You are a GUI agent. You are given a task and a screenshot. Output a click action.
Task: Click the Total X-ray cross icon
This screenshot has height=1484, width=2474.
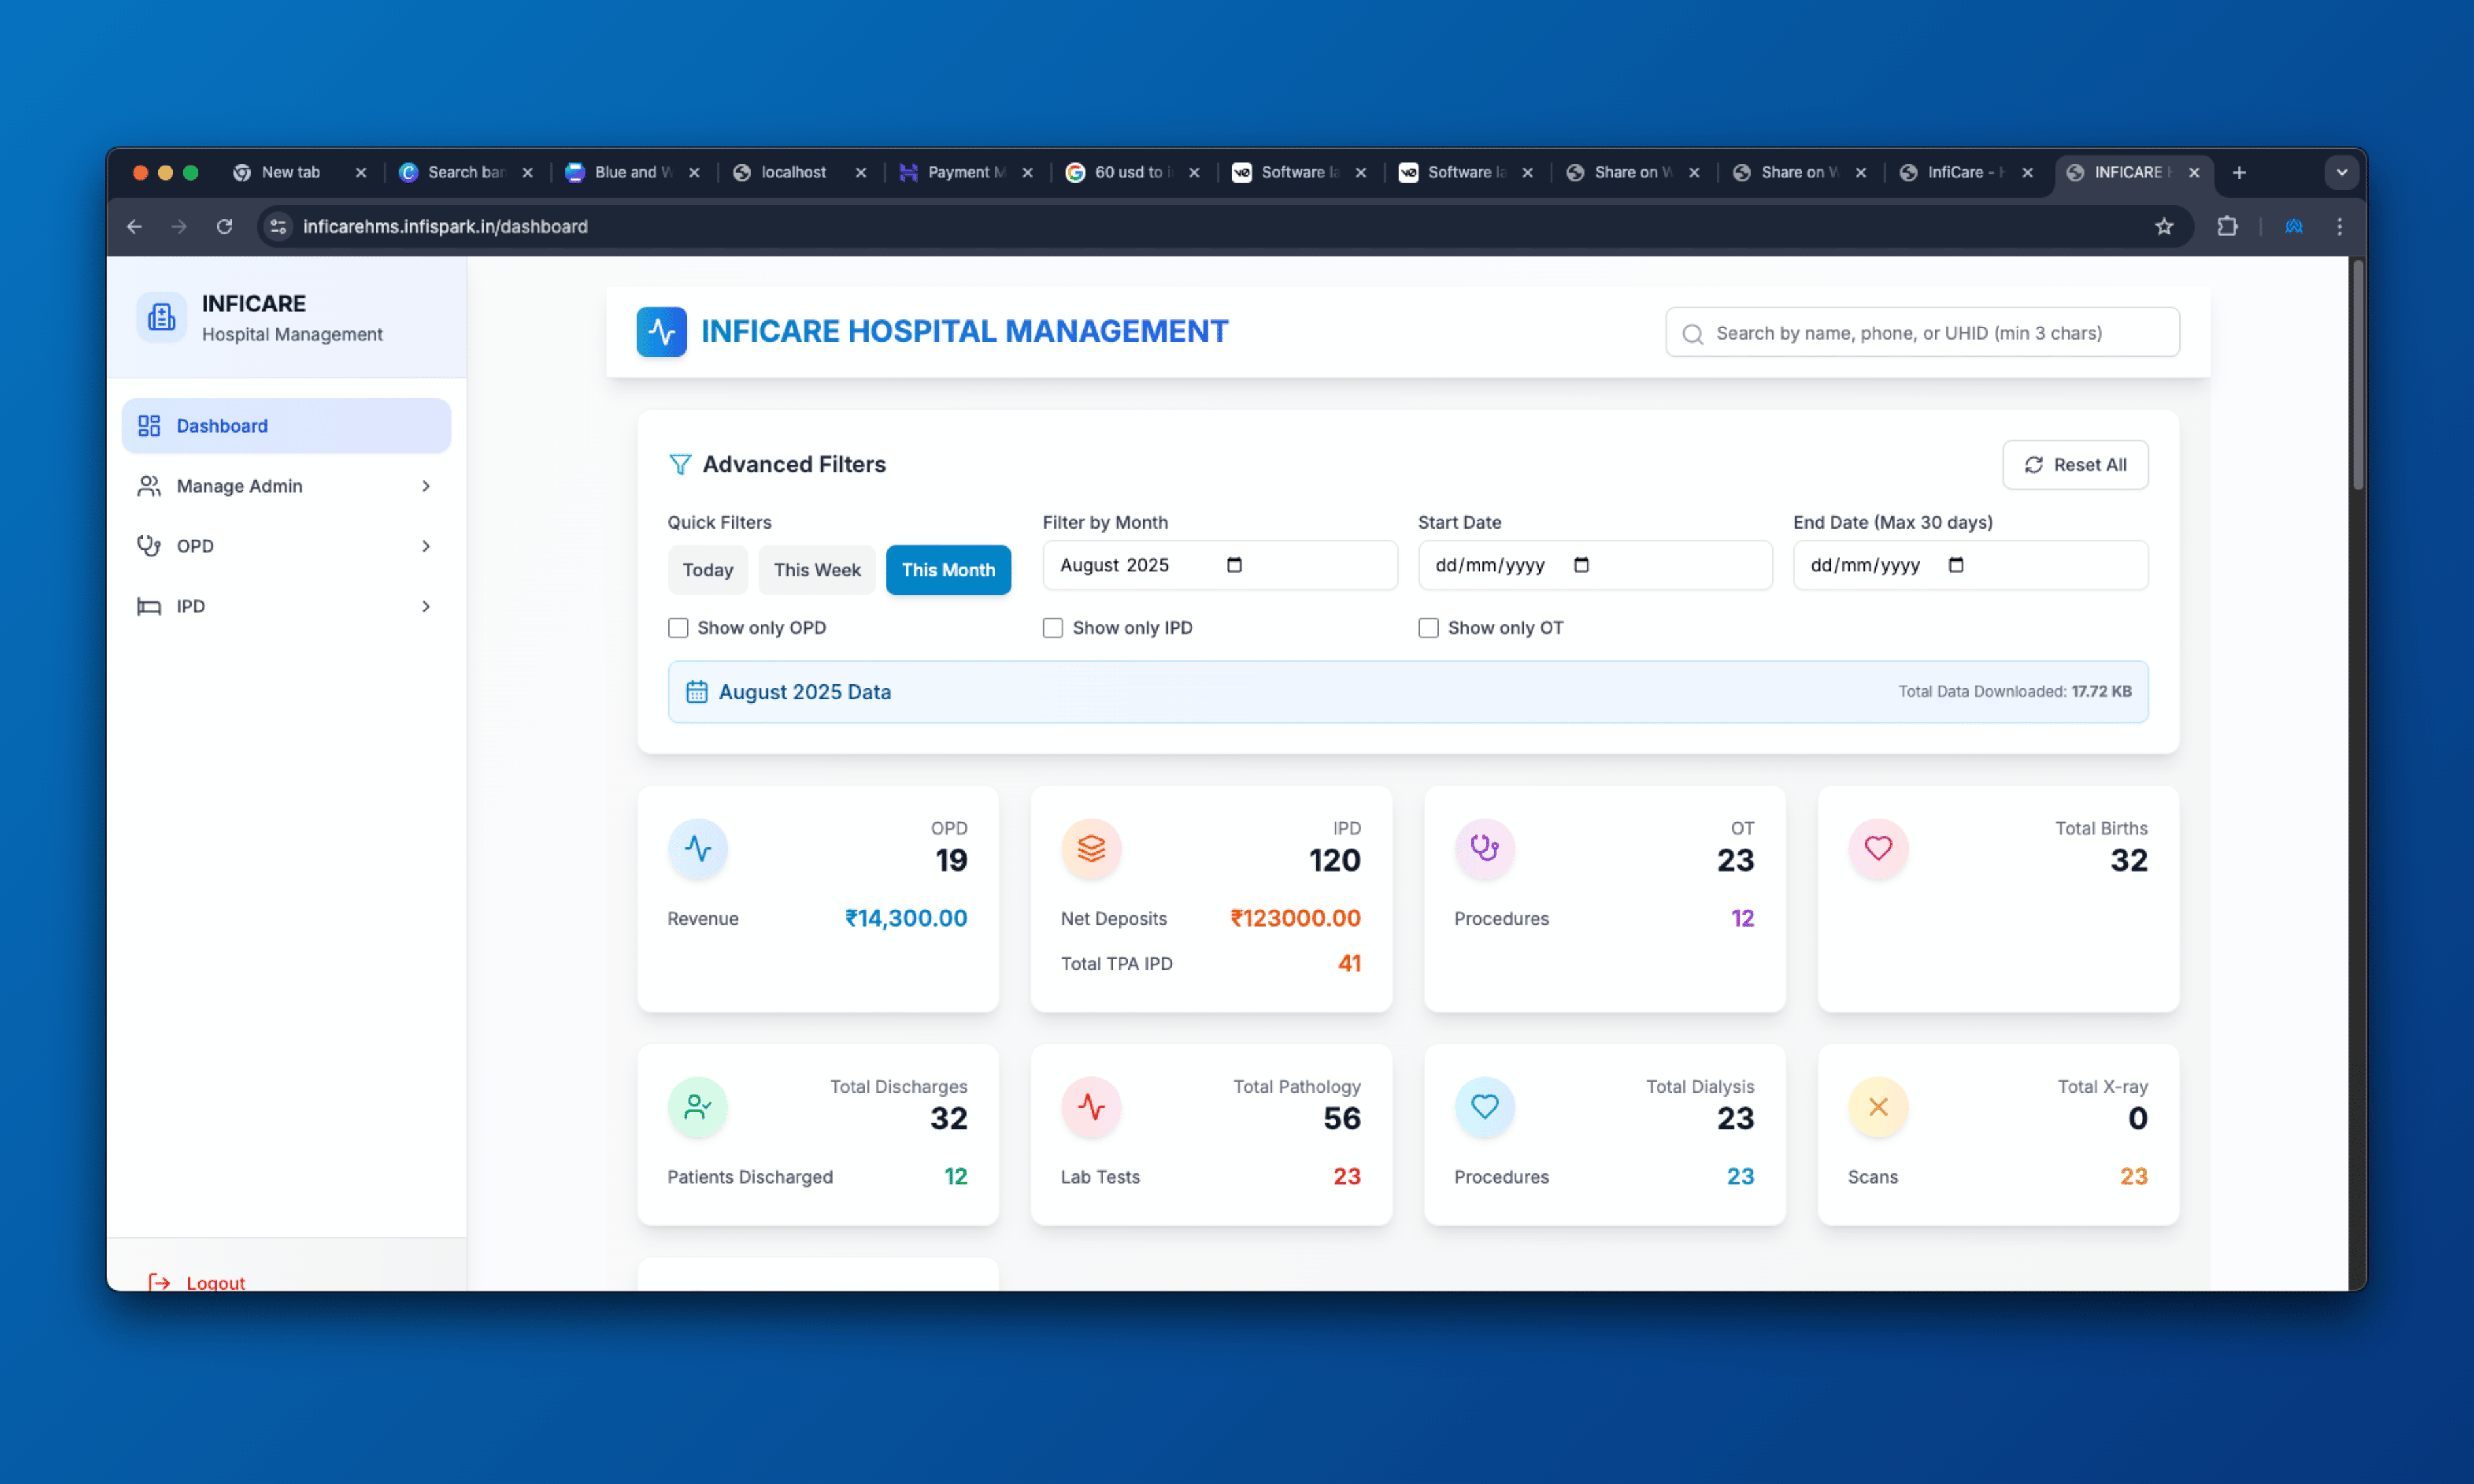pyautogui.click(x=1877, y=1106)
